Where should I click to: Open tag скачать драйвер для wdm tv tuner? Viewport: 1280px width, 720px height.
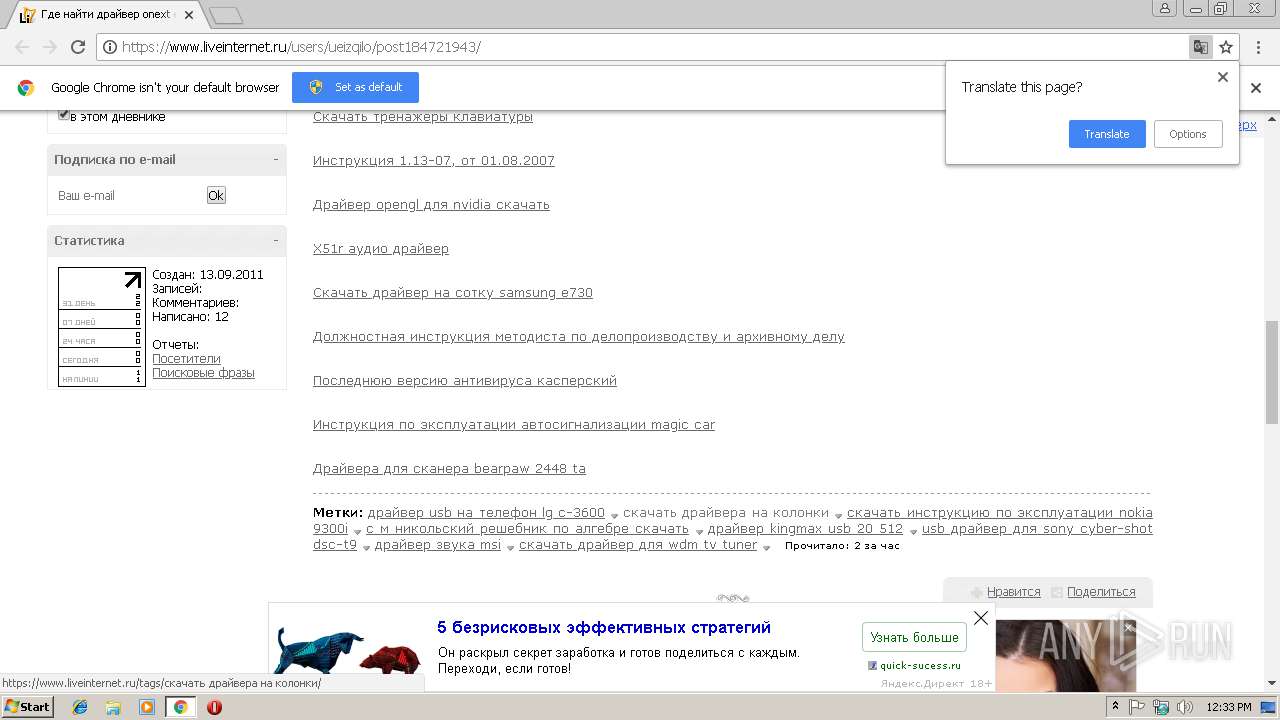point(638,545)
